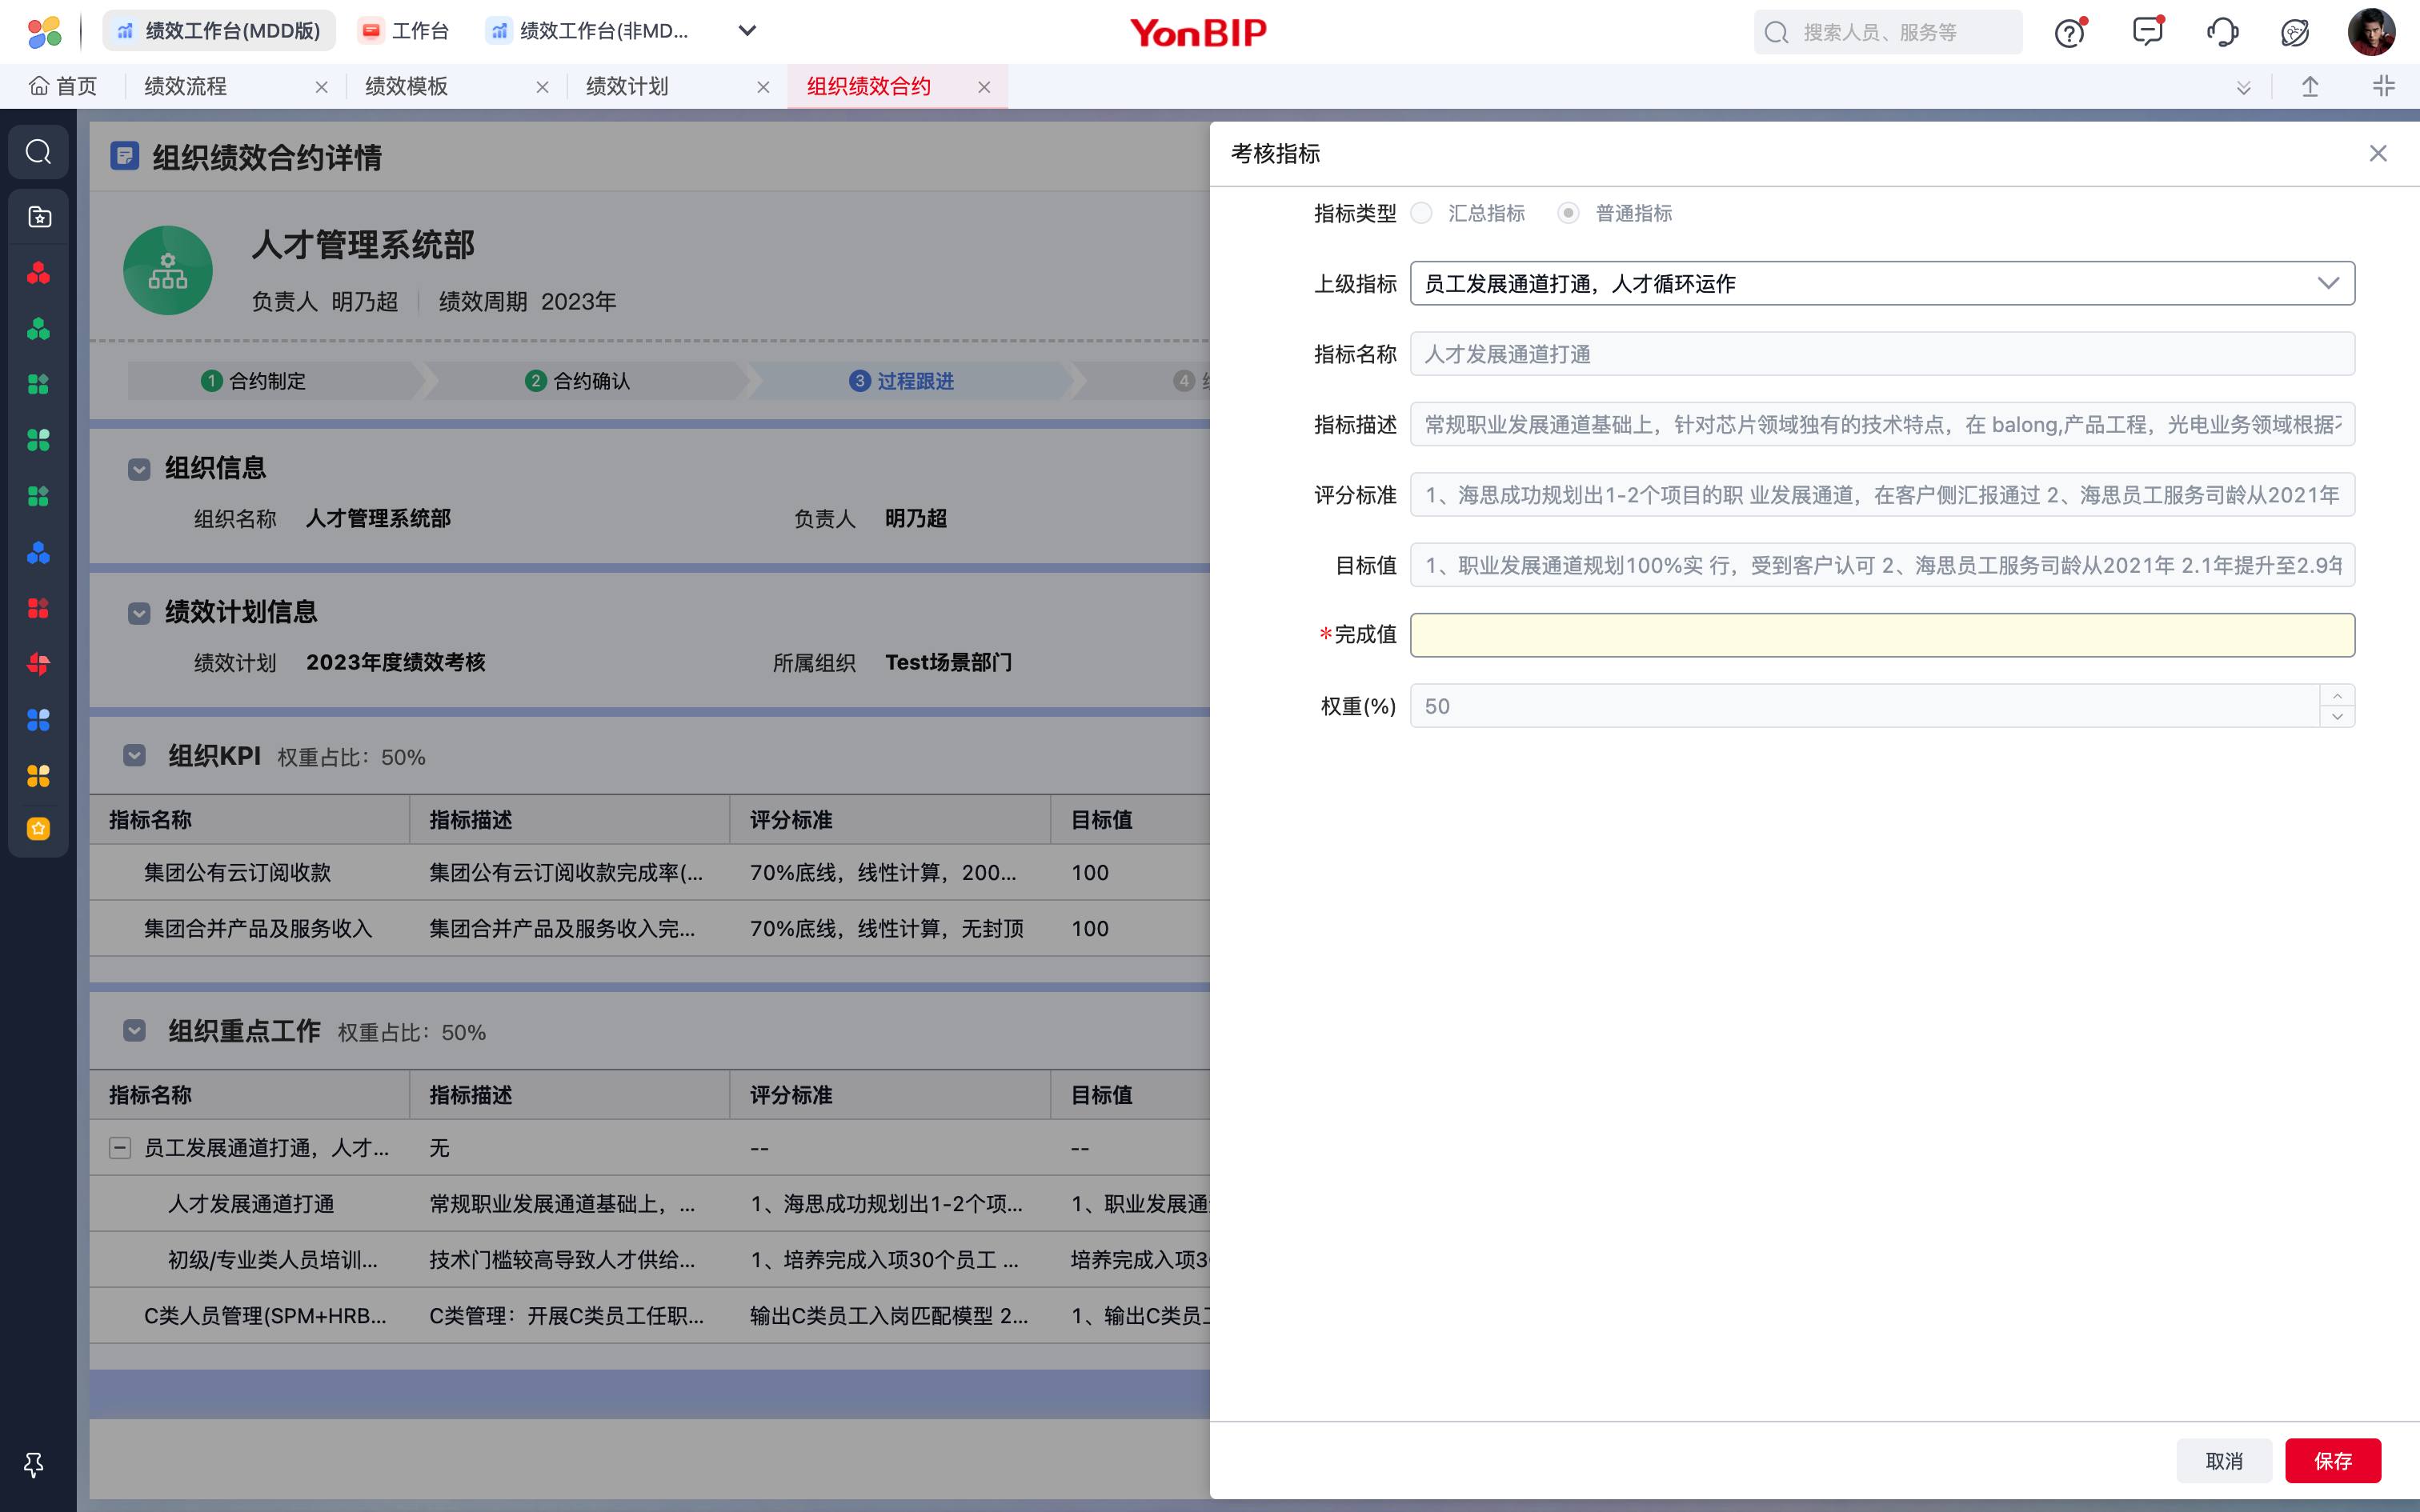The image size is (2420, 1512).
Task: Click the pin icon at sidebar bottom
Action: click(x=34, y=1465)
